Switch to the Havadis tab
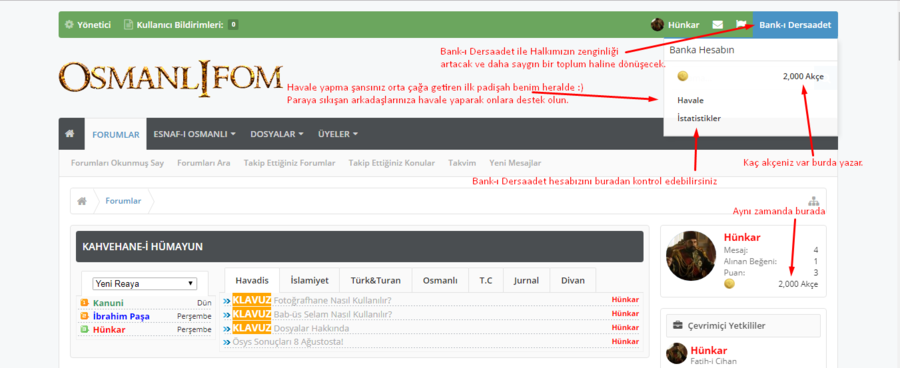Viewport: 900px width, 368px height. point(252,280)
